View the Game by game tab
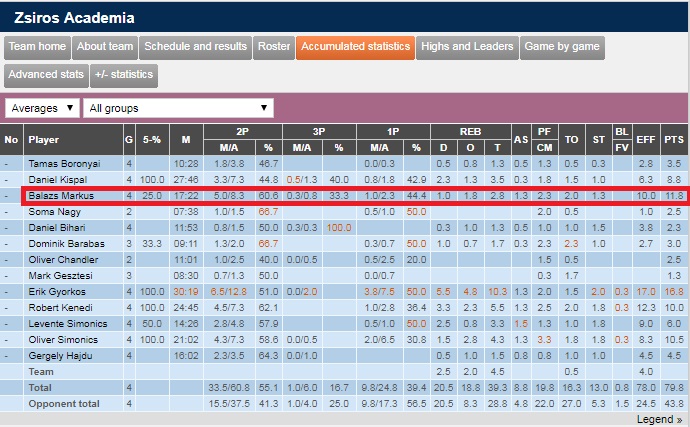 tap(562, 47)
